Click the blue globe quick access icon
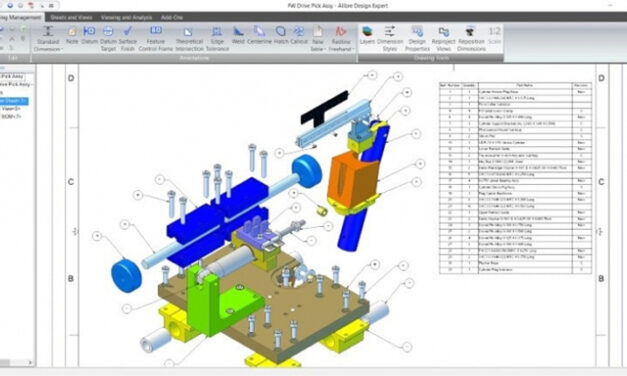Viewport: 627px width, 376px height. pyautogui.click(x=10, y=6)
